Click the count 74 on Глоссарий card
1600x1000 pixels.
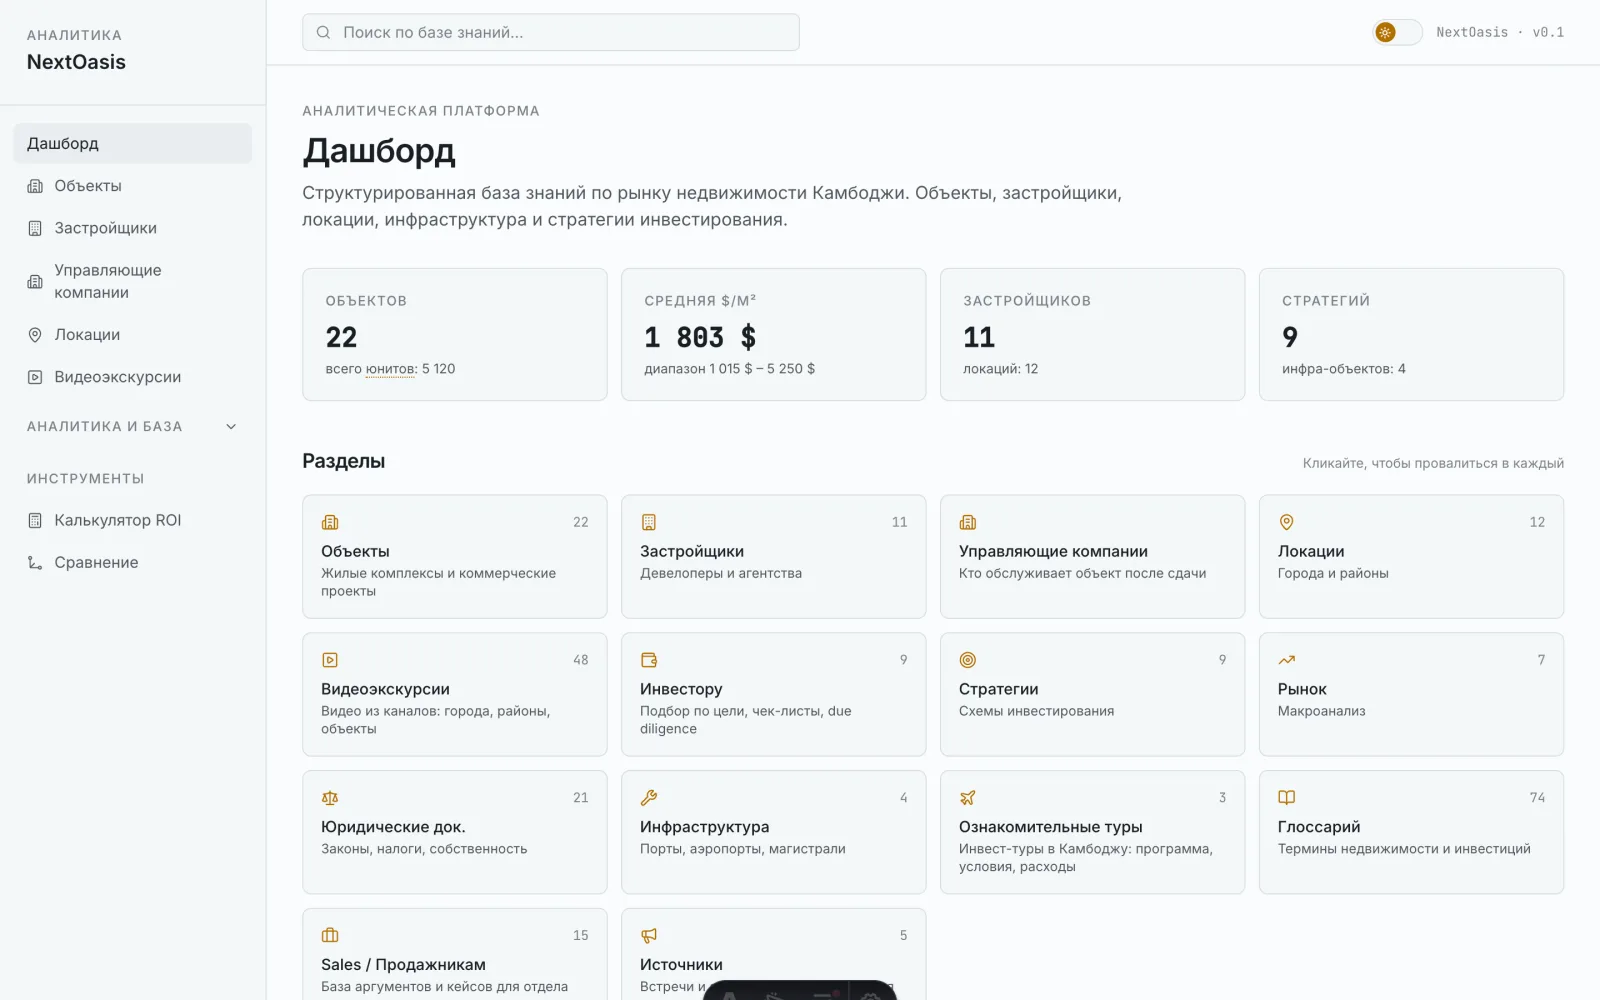[x=1537, y=798]
